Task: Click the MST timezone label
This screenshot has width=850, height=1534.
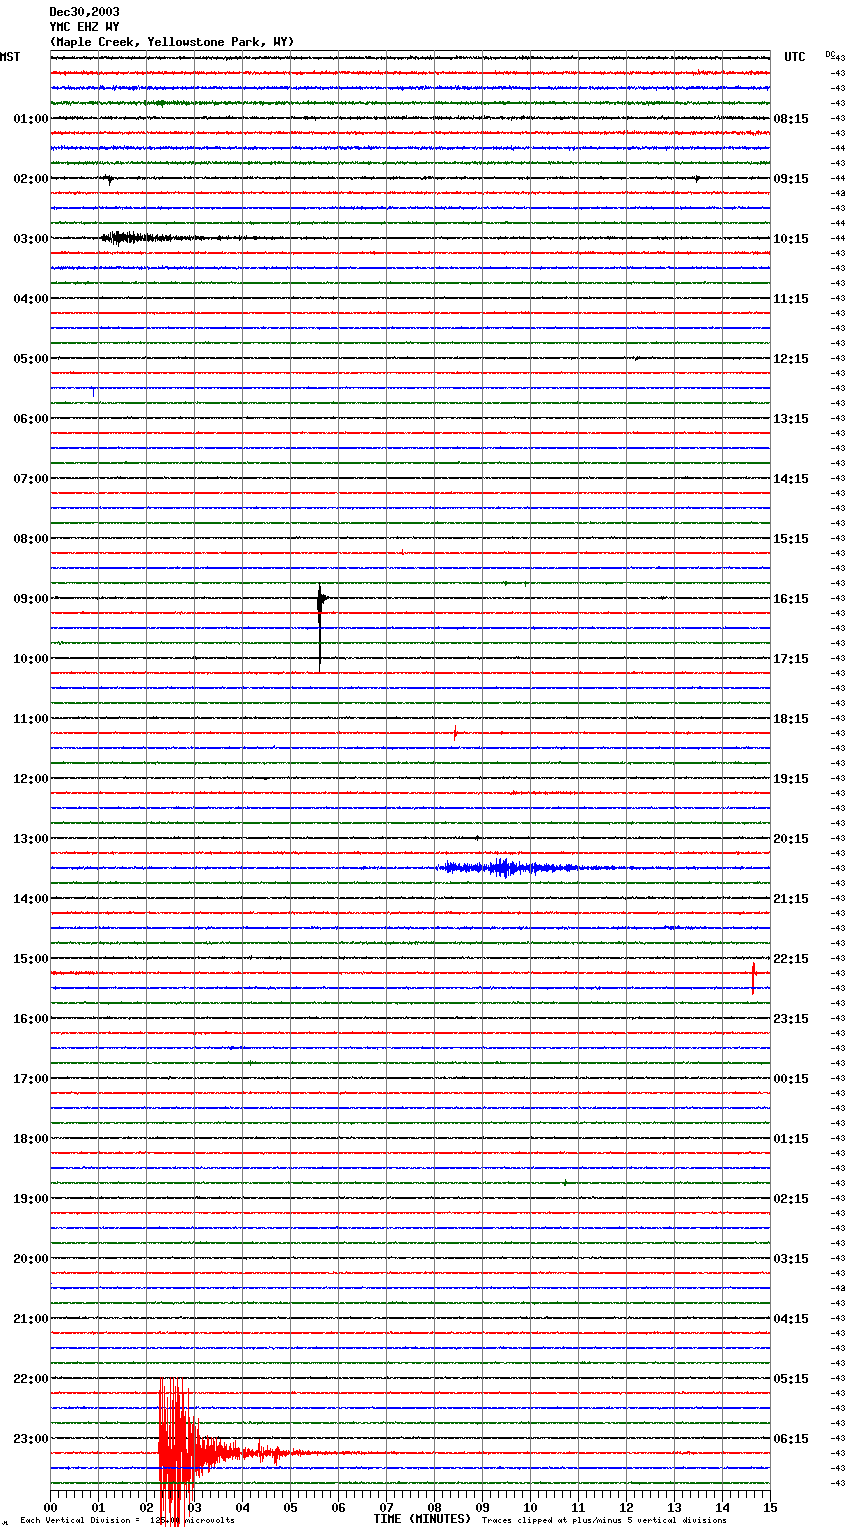Action: pyautogui.click(x=10, y=57)
